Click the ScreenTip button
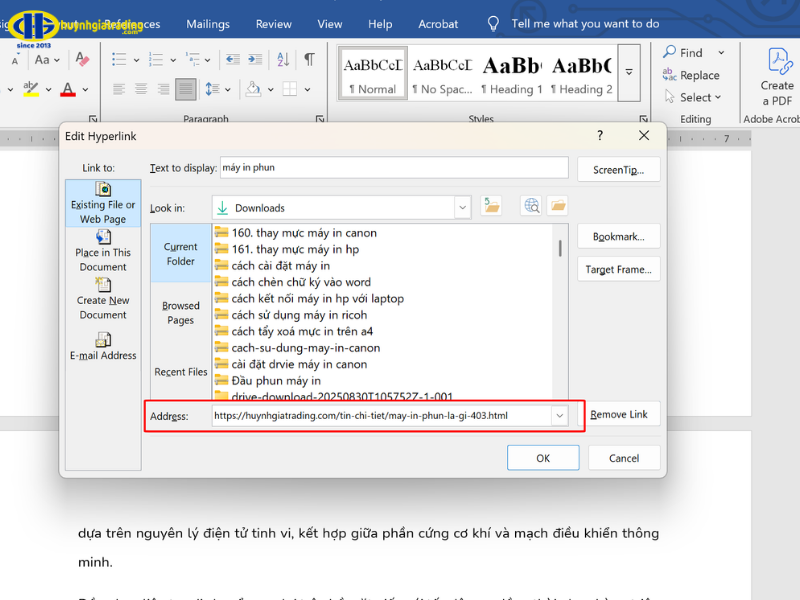This screenshot has height=600, width=800. point(618,169)
